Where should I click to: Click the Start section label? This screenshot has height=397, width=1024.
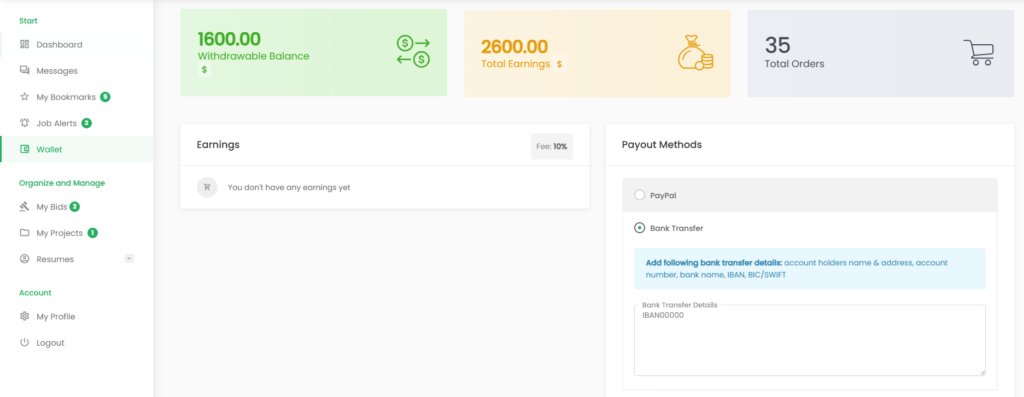(28, 21)
